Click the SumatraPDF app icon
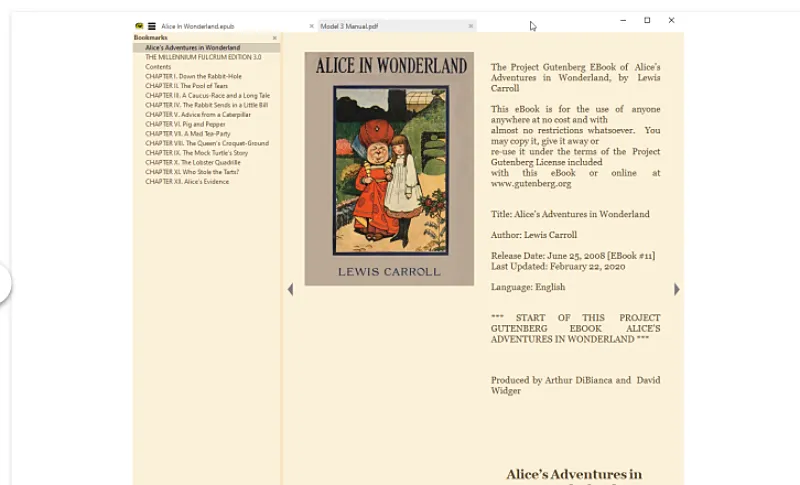 tap(139, 26)
